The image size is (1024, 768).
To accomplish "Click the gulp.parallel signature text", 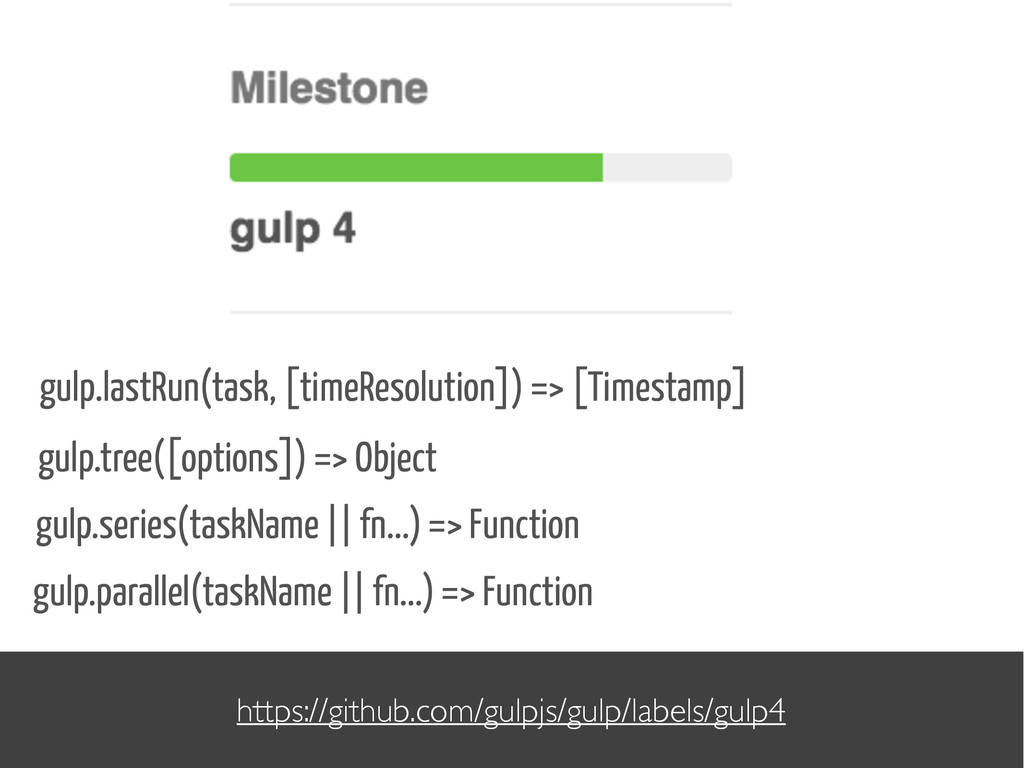I will pyautogui.click(x=313, y=593).
